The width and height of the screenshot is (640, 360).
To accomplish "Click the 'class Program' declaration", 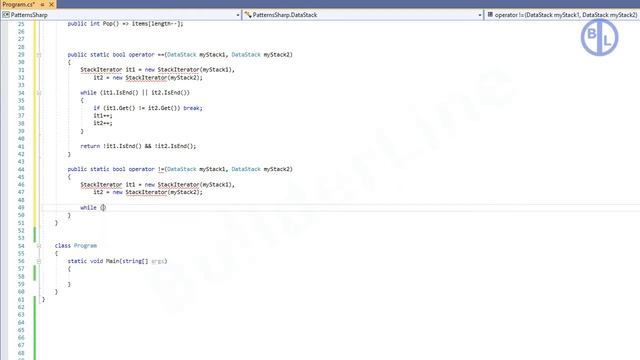I will [76, 246].
